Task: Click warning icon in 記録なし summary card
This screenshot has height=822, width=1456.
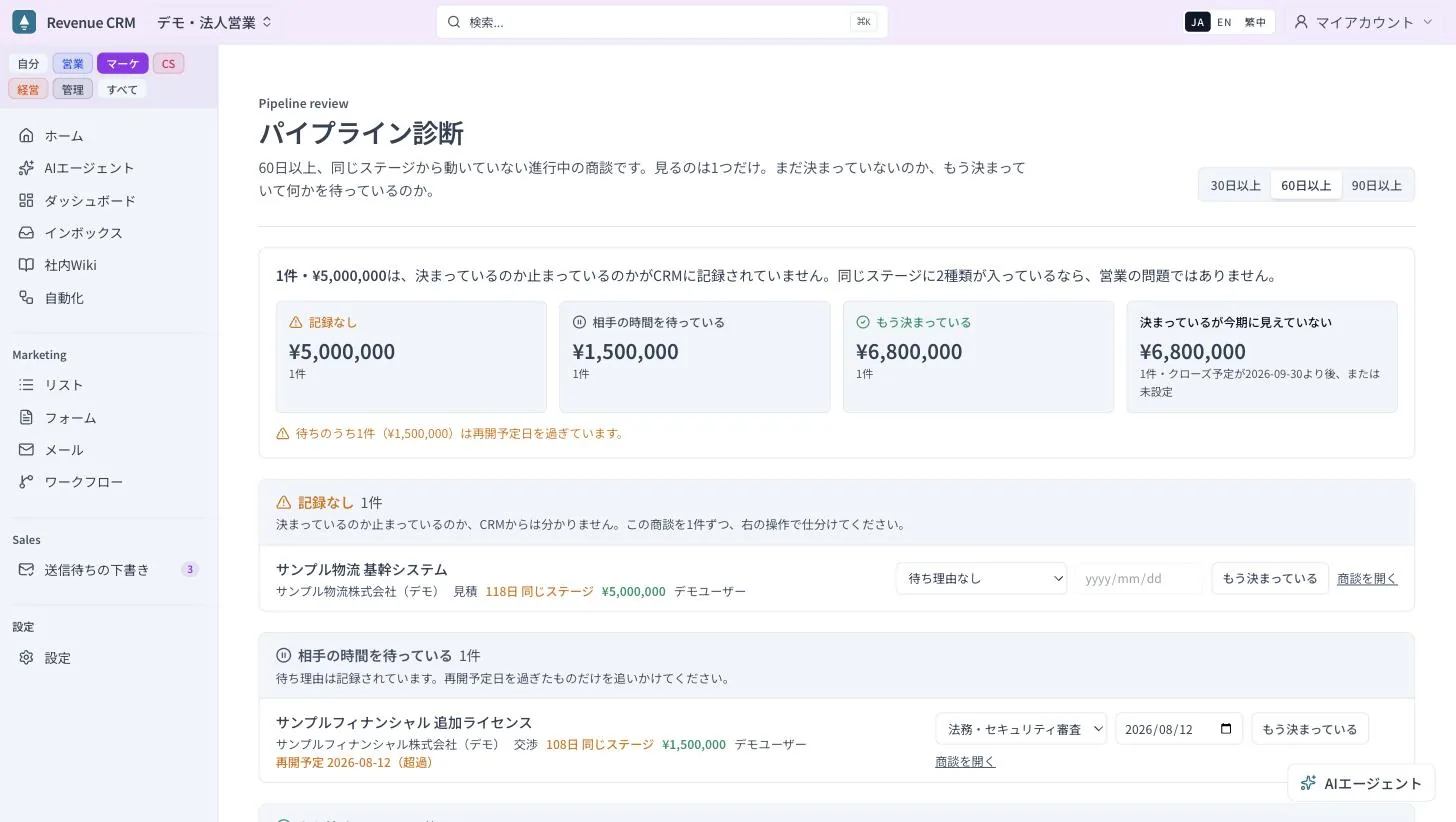Action: point(296,322)
